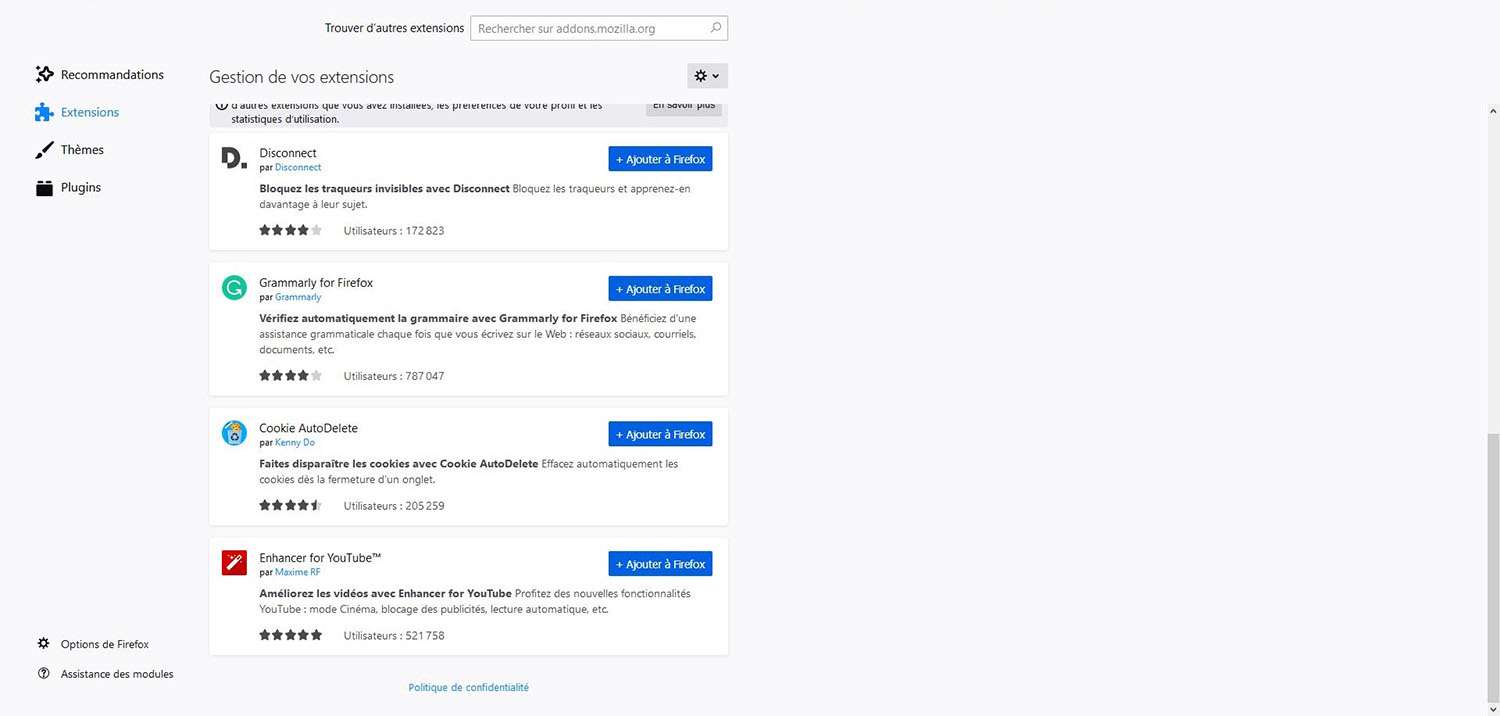Open the Politique de confidentialité link
Viewport: 1500px width, 716px height.
[x=468, y=688]
